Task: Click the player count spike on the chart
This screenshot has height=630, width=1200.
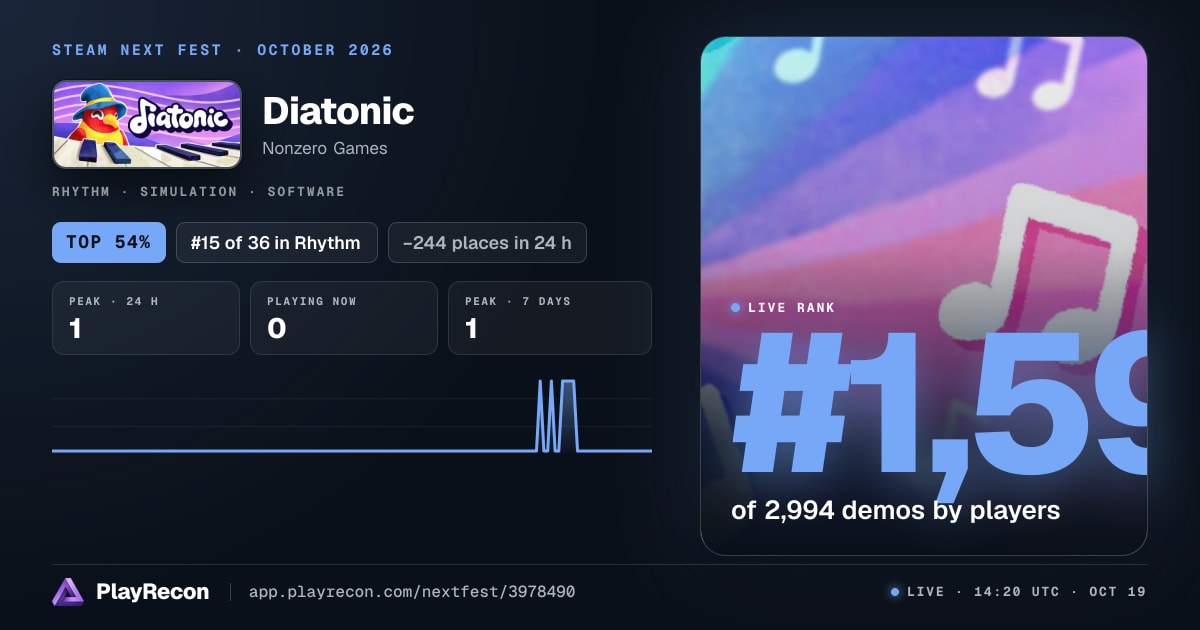Action: (x=557, y=415)
